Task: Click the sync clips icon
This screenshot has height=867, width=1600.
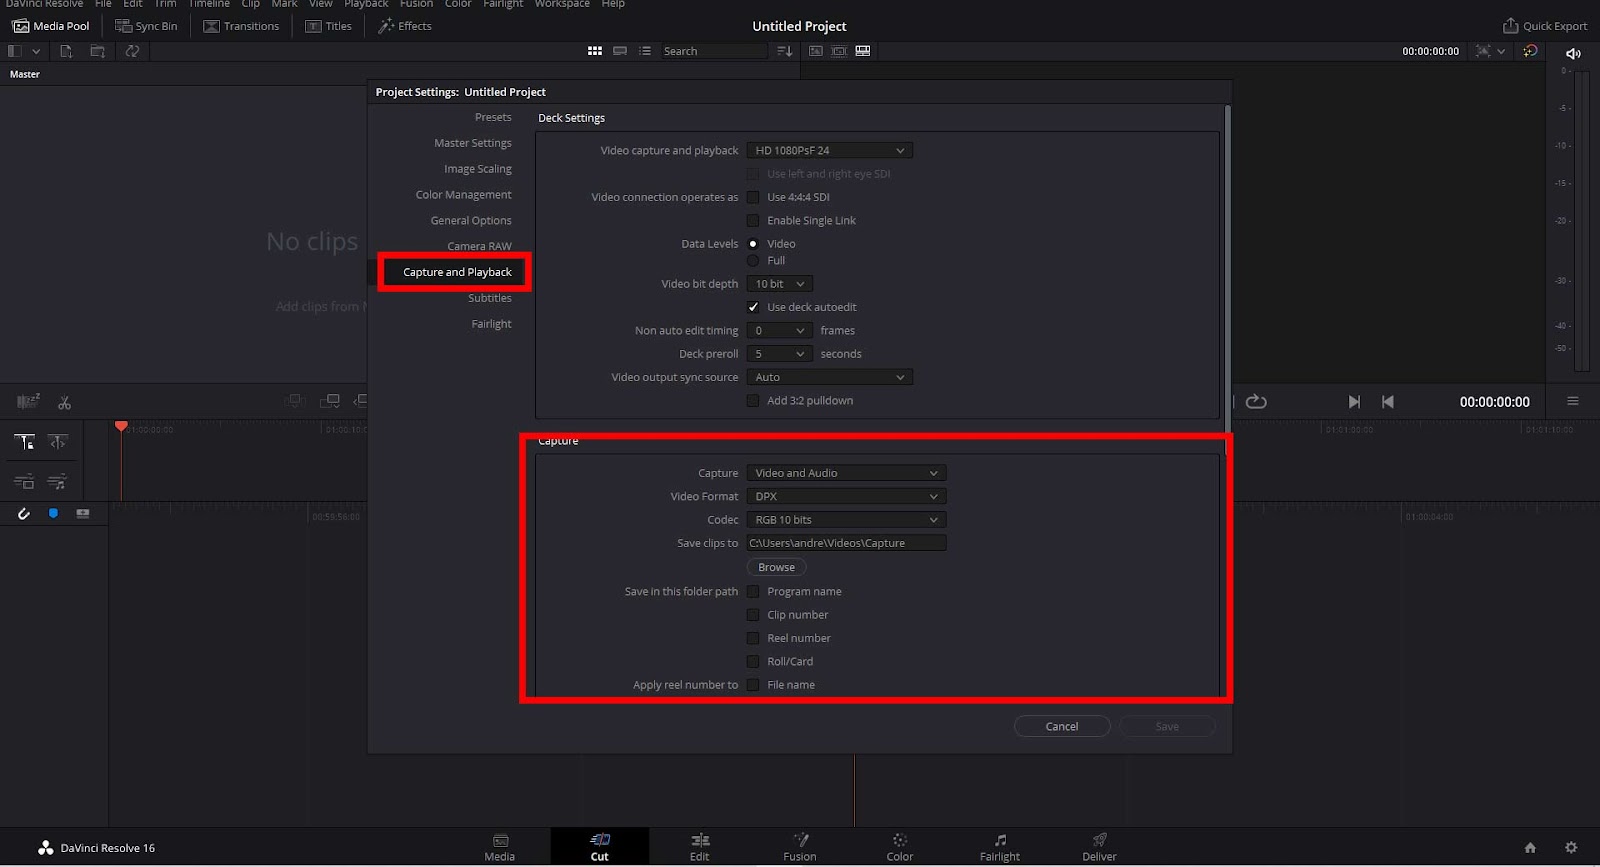Action: [132, 51]
